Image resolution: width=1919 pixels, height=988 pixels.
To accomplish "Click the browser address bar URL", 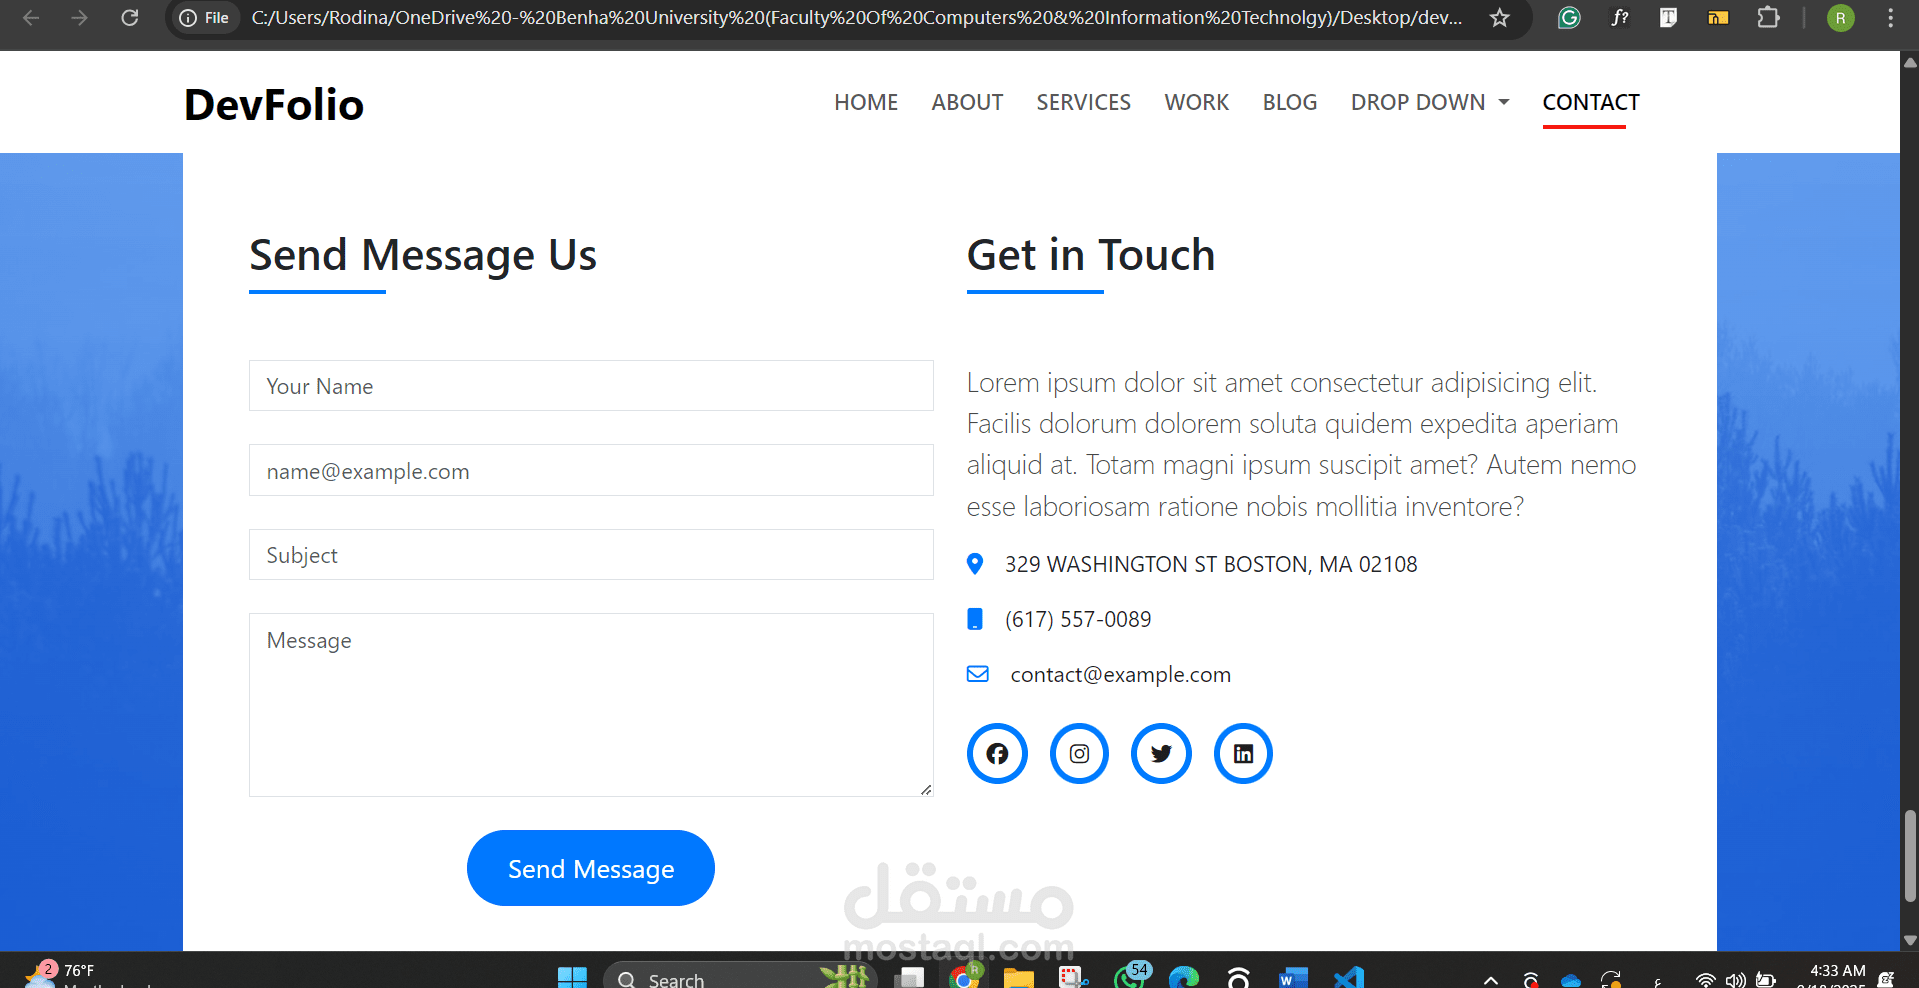I will [x=856, y=18].
